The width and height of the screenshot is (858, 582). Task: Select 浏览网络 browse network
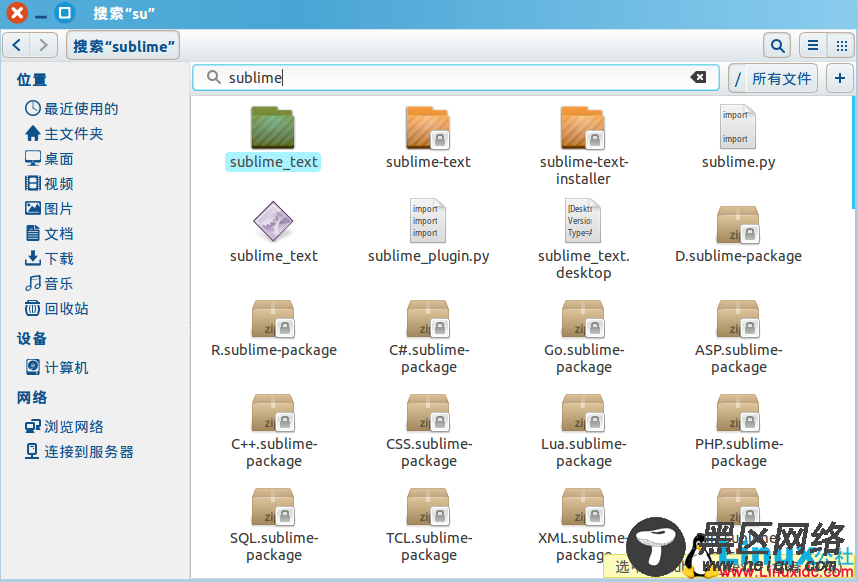[64, 426]
